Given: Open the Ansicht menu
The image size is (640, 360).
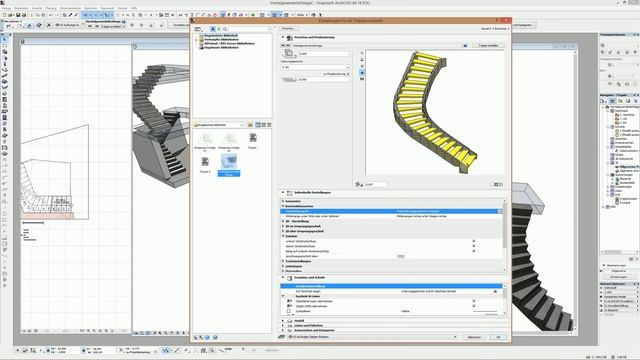Looking at the screenshot, I should (37, 8).
